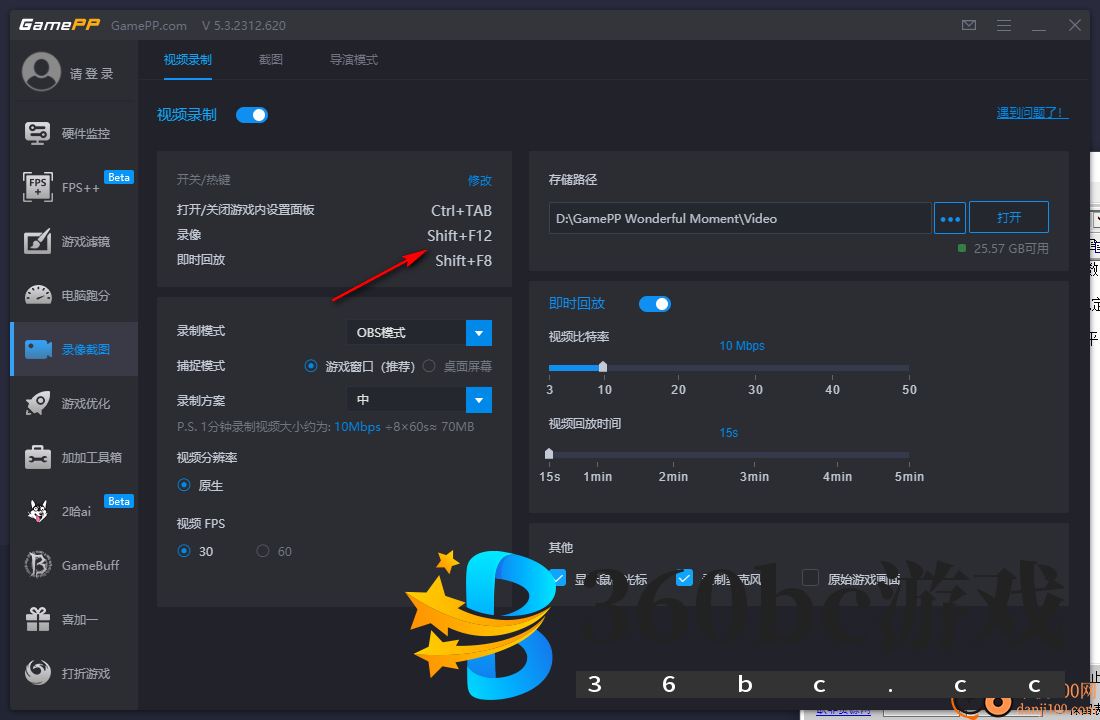
Task: Open the storage path browse menu
Action: pos(949,217)
